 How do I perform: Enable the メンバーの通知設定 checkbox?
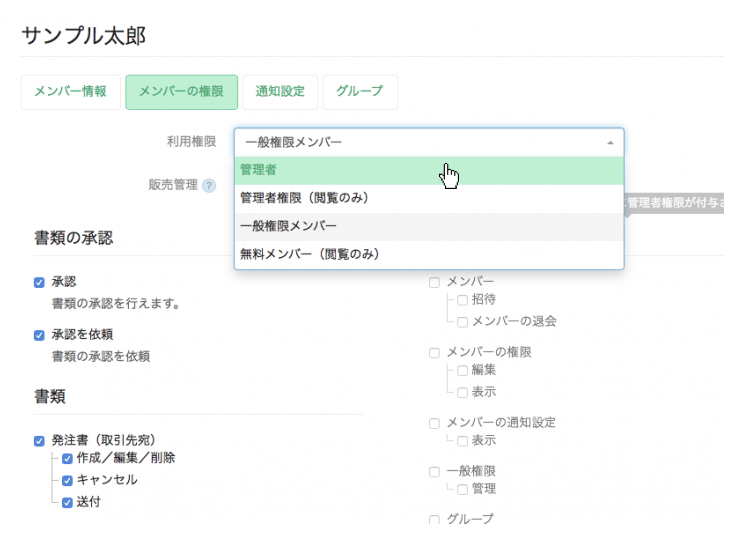point(435,424)
